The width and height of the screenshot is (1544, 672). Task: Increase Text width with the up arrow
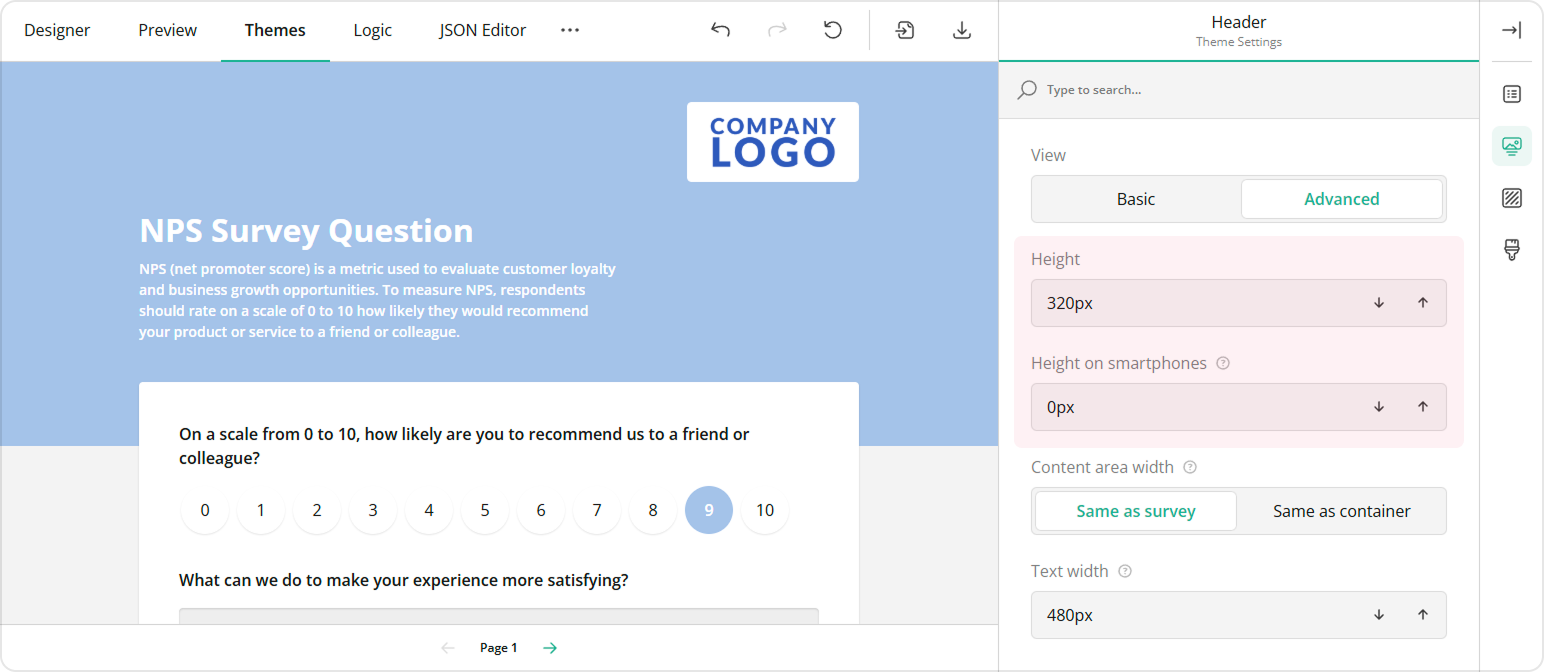tap(1423, 615)
